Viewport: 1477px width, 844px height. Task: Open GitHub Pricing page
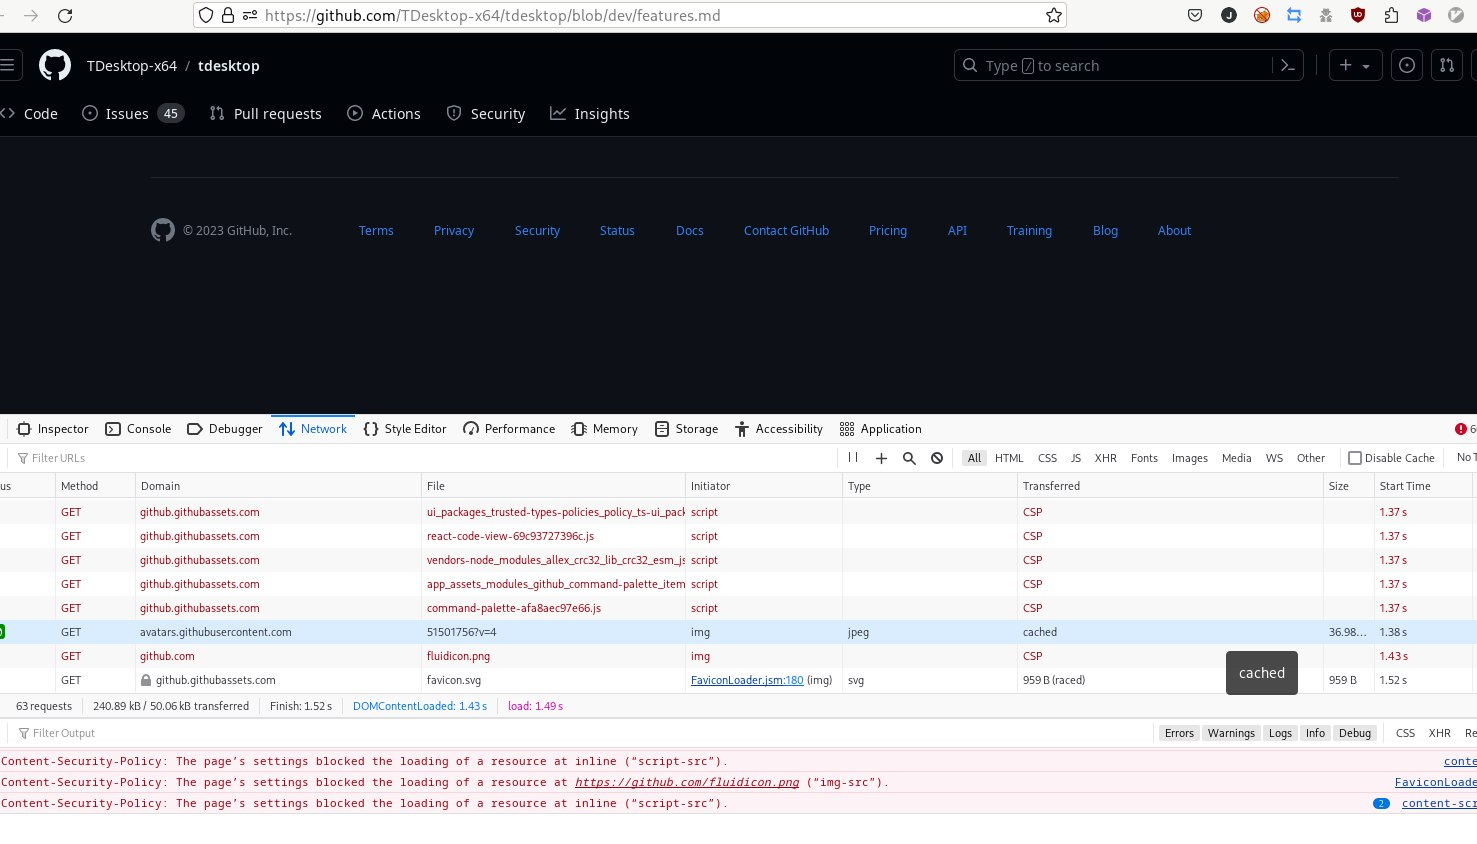887,230
